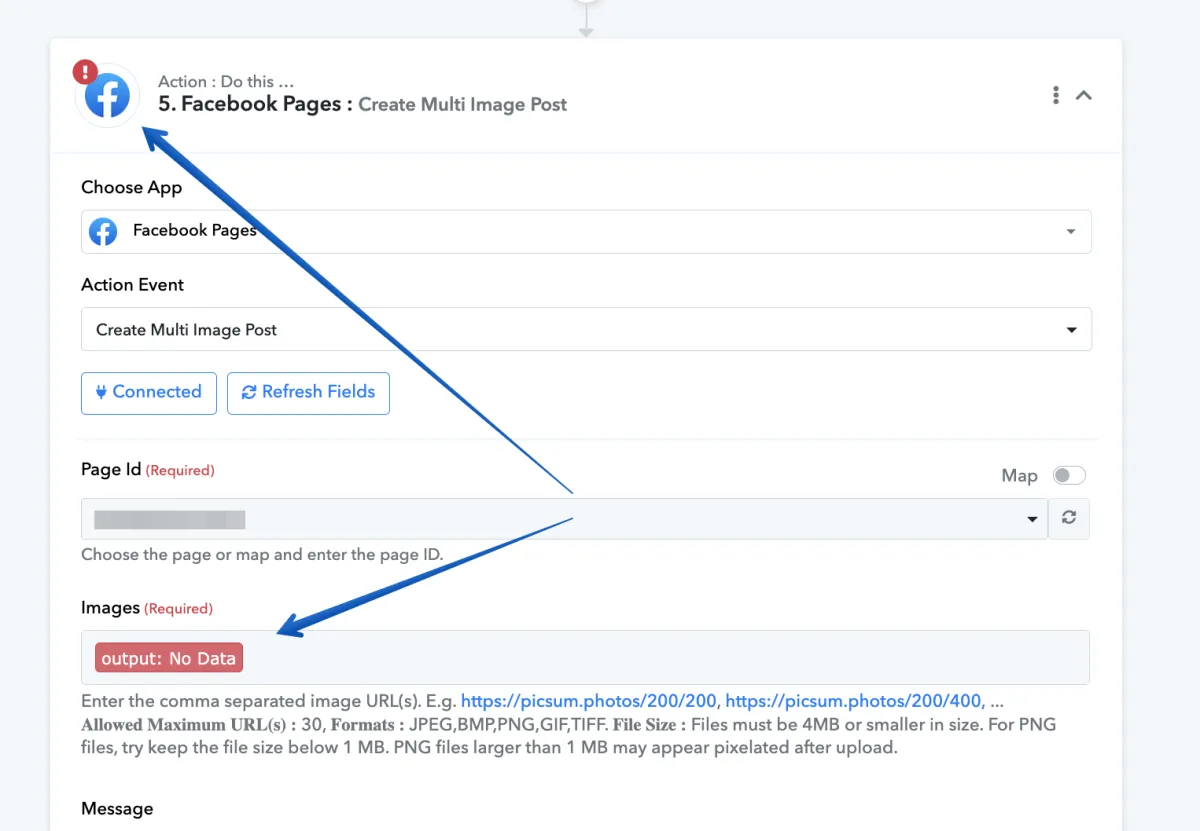Viewport: 1200px width, 831px height.
Task: Open the Page Id dropdown
Action: click(564, 519)
